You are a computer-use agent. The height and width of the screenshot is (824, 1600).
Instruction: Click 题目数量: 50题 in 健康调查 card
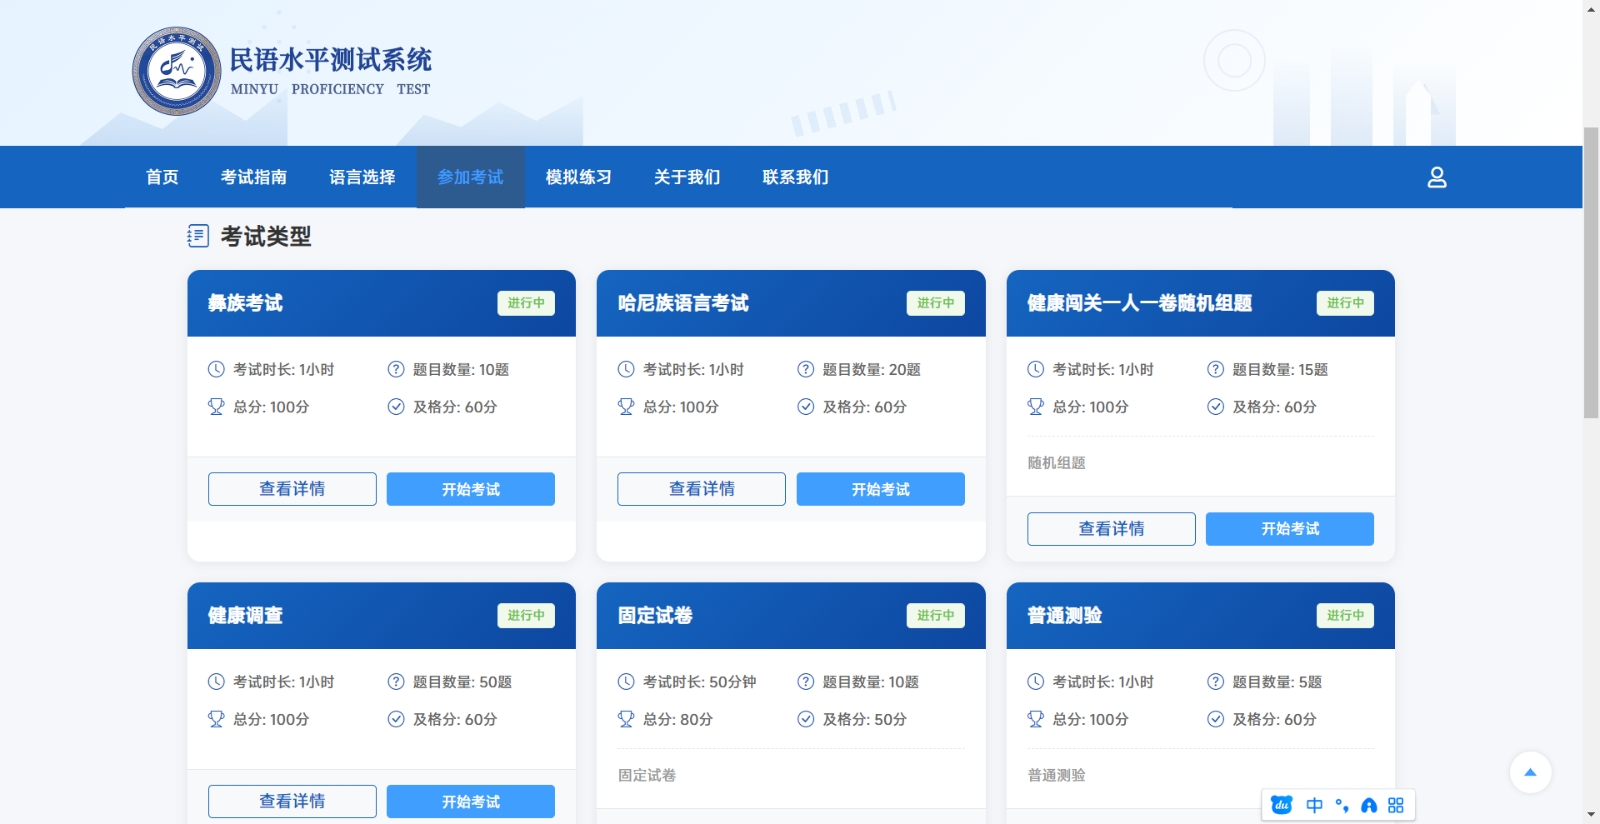coord(462,682)
